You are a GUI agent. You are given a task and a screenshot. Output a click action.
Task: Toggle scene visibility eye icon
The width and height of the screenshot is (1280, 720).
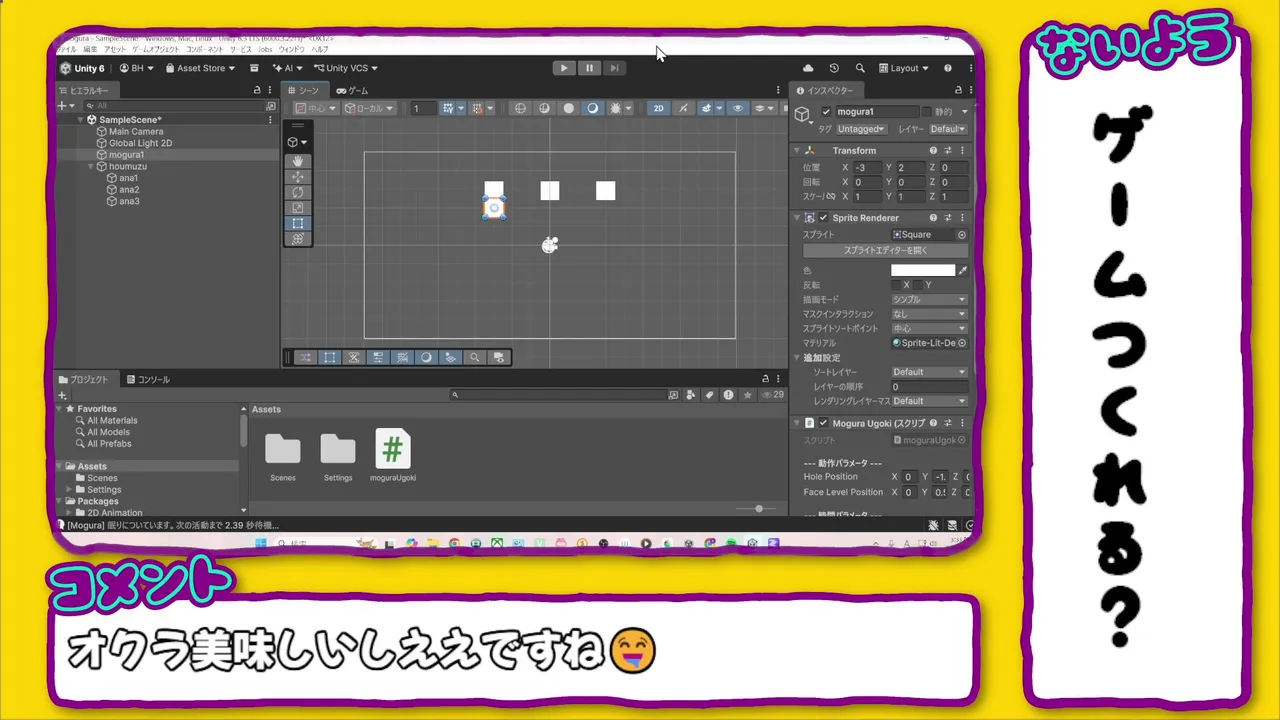[738, 108]
